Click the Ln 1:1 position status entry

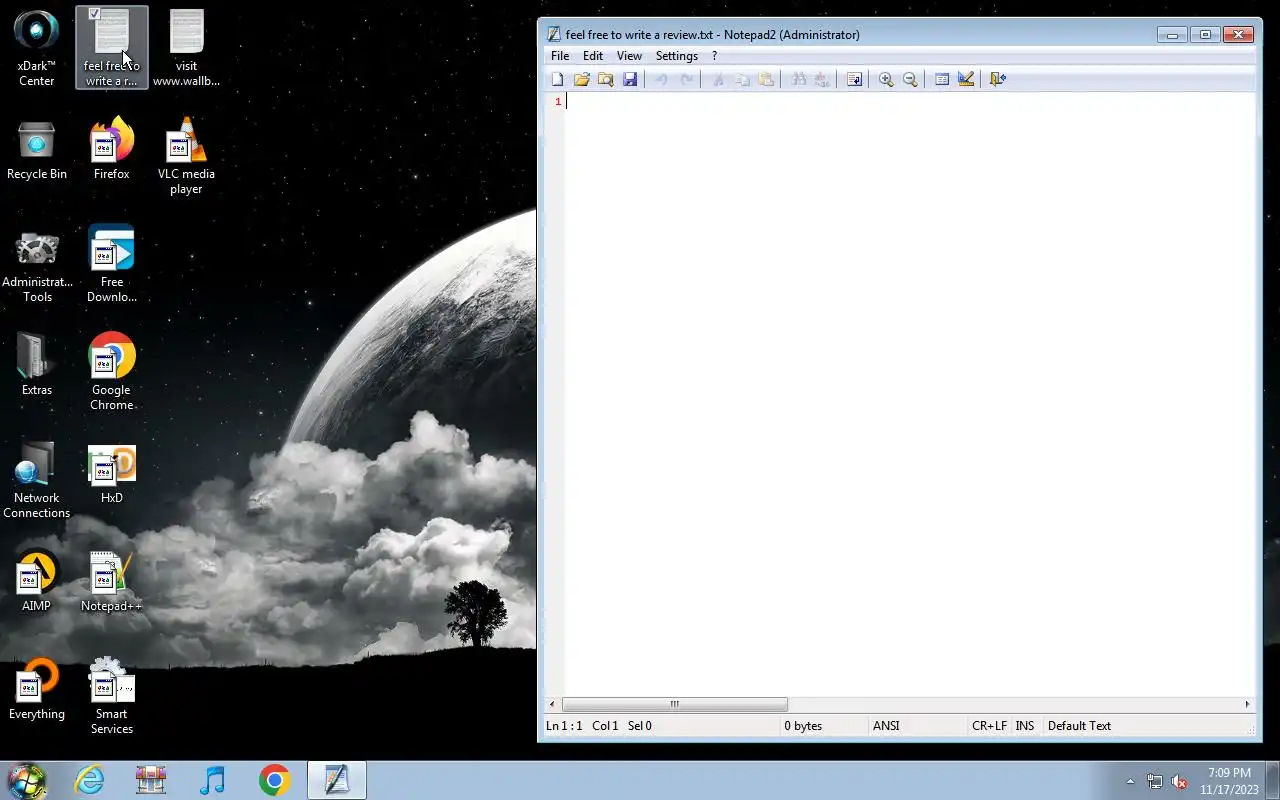564,726
